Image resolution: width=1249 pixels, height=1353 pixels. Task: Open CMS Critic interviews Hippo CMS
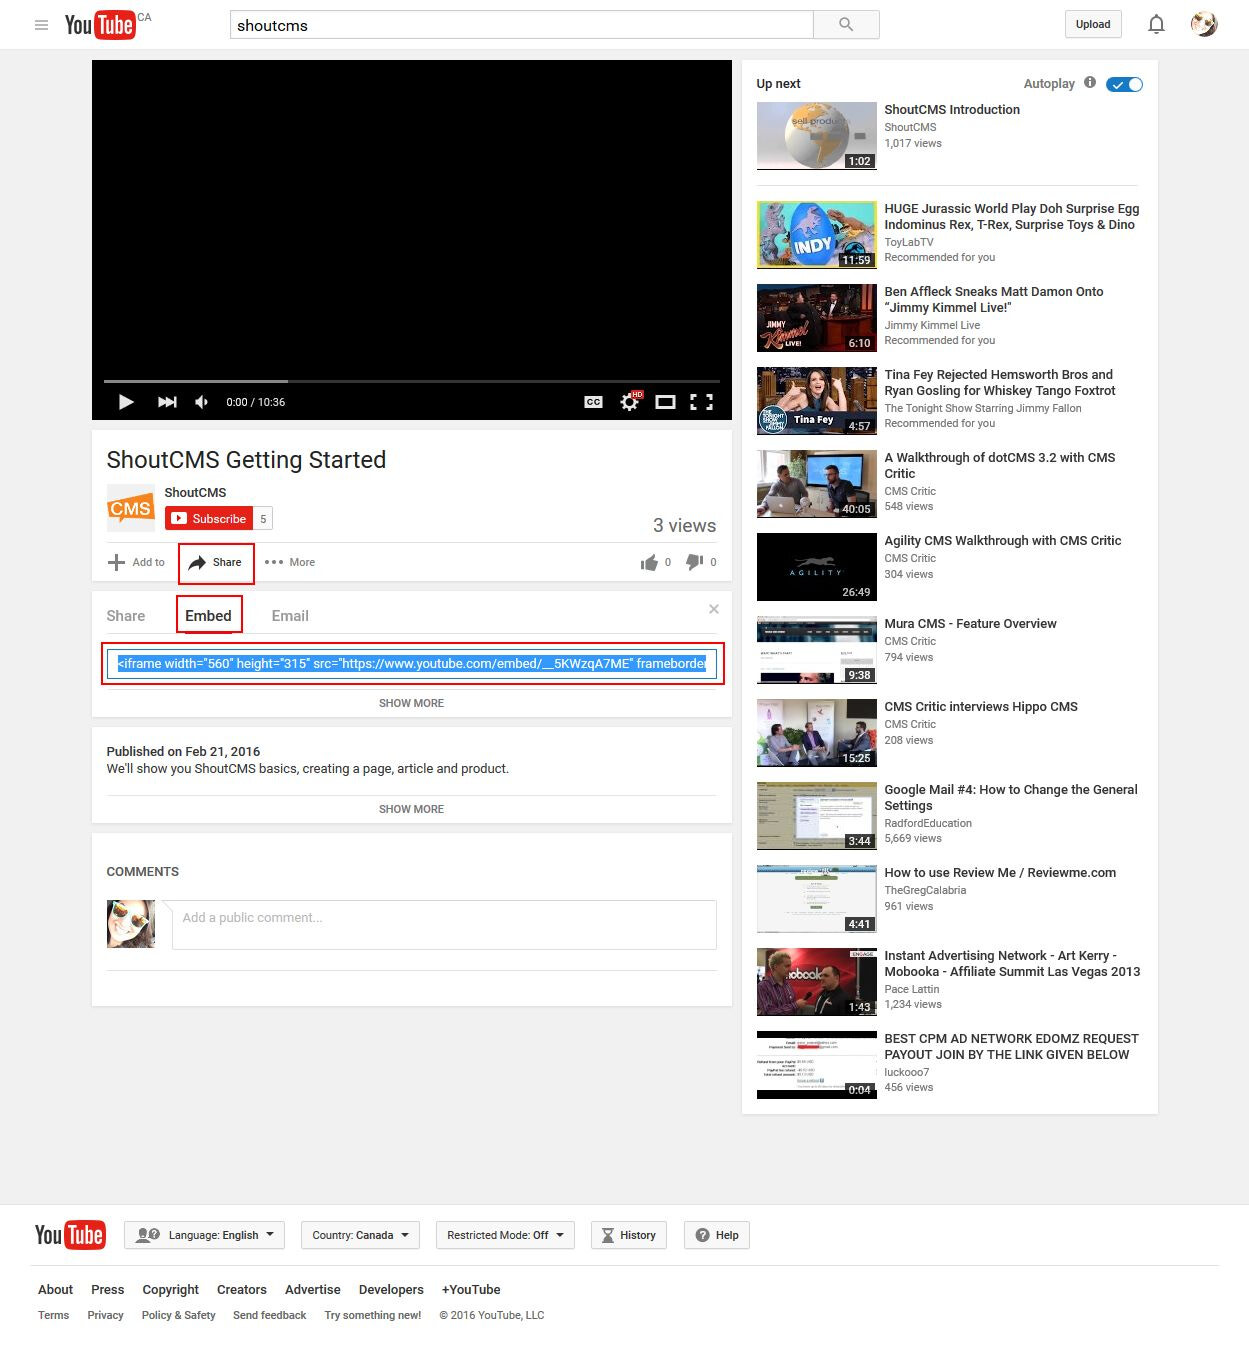pyautogui.click(x=981, y=707)
